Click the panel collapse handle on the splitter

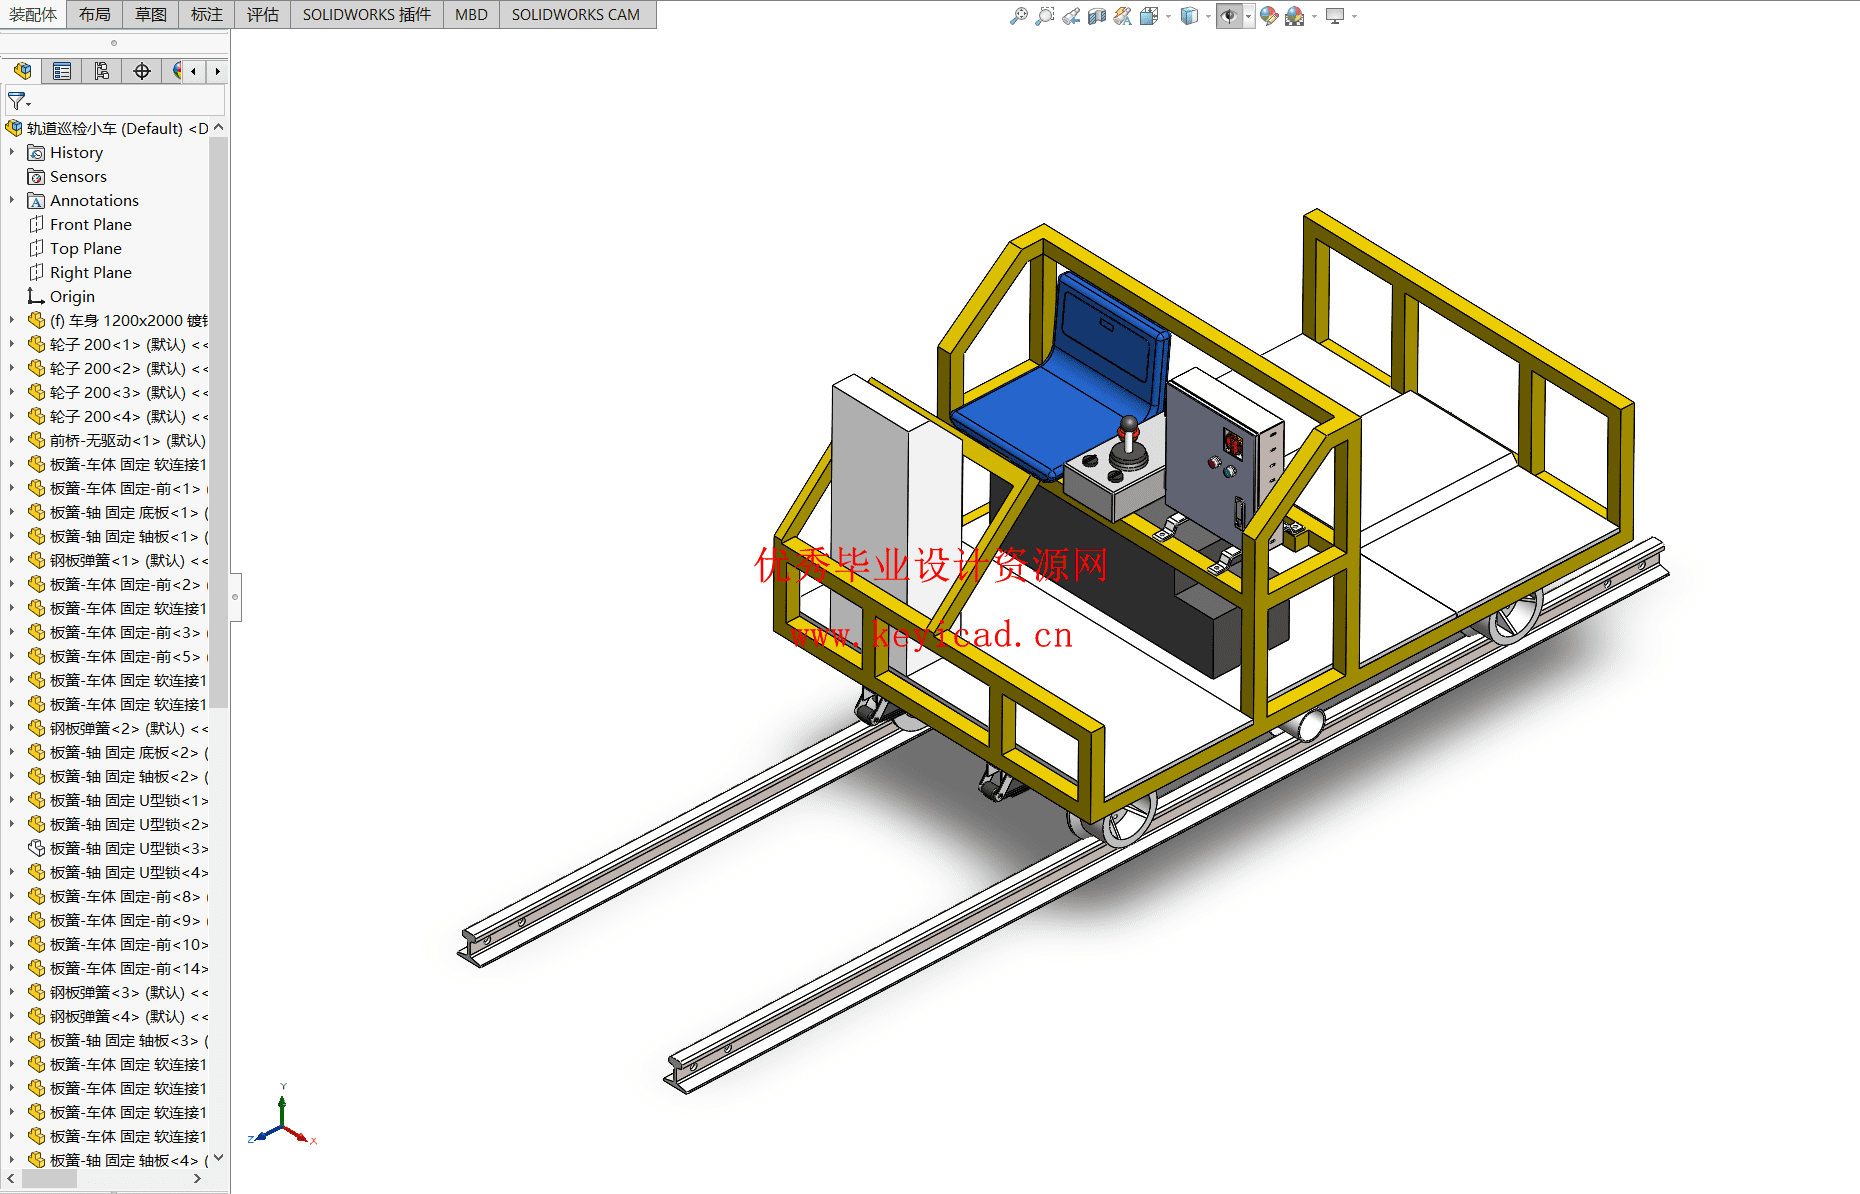235,597
